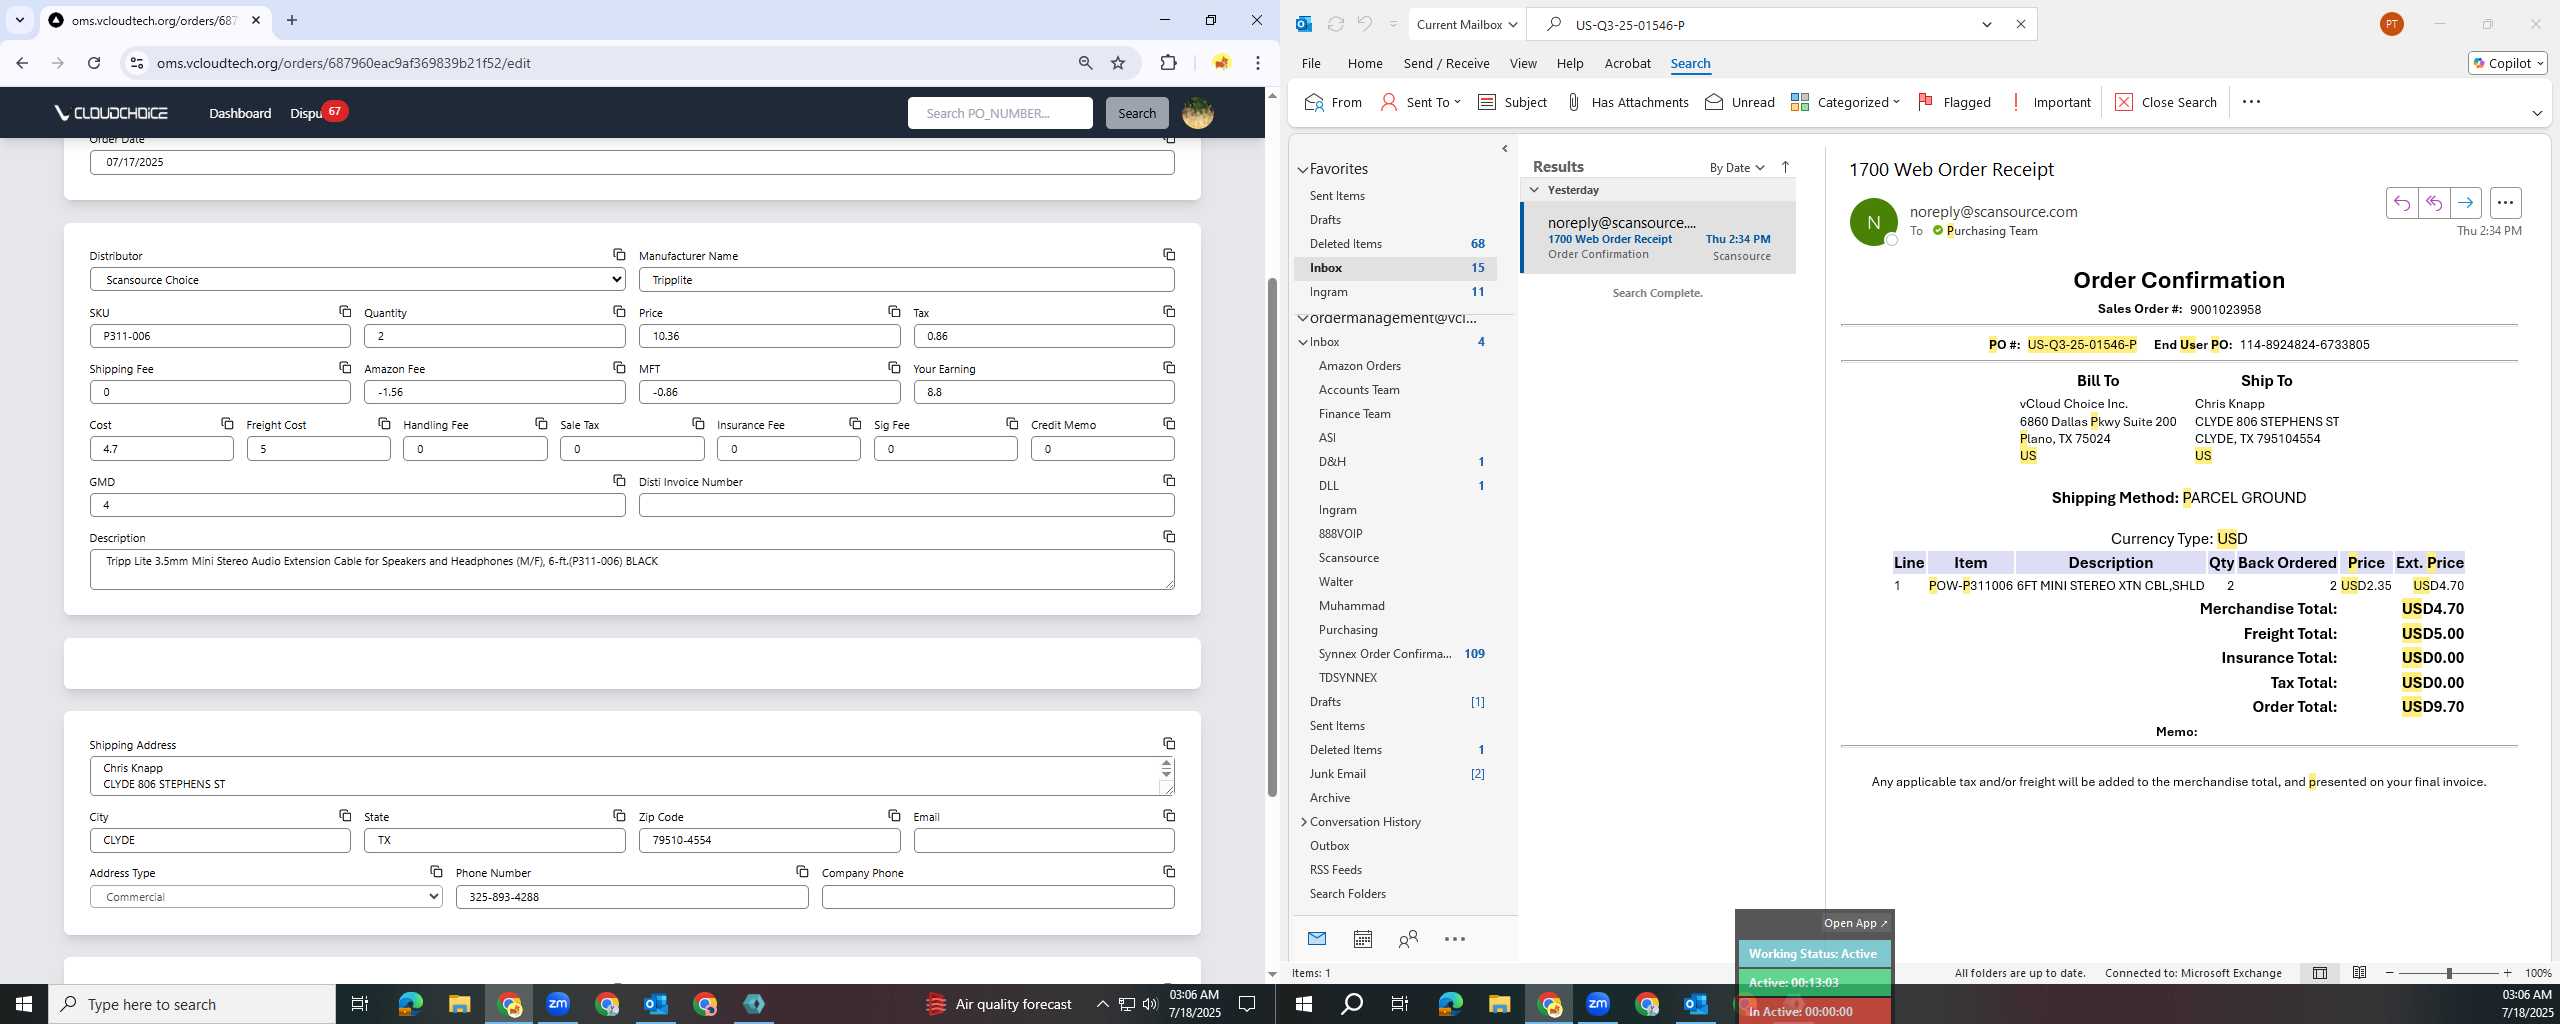
Task: Bookmark this page with the star icon
Action: 1118,63
